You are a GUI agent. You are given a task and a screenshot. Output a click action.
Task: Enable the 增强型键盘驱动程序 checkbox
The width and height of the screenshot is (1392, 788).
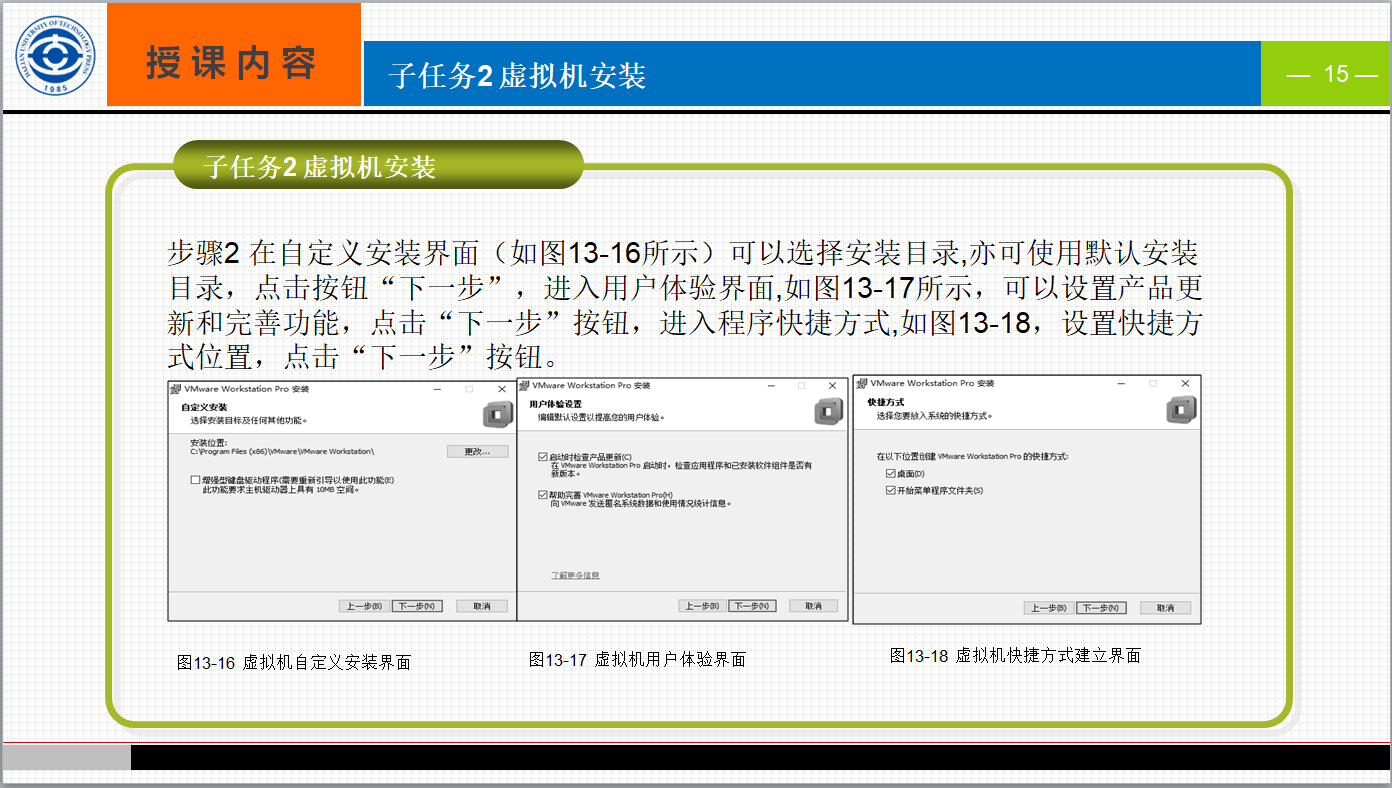coord(195,480)
